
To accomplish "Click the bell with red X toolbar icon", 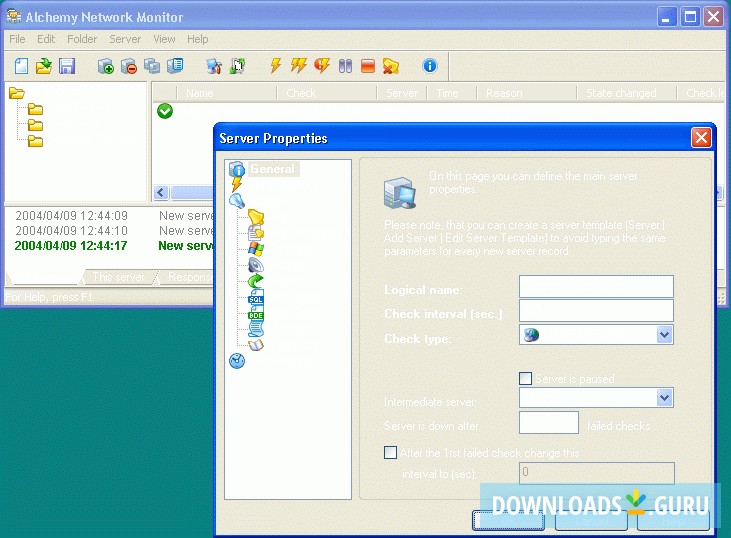I will pos(391,66).
